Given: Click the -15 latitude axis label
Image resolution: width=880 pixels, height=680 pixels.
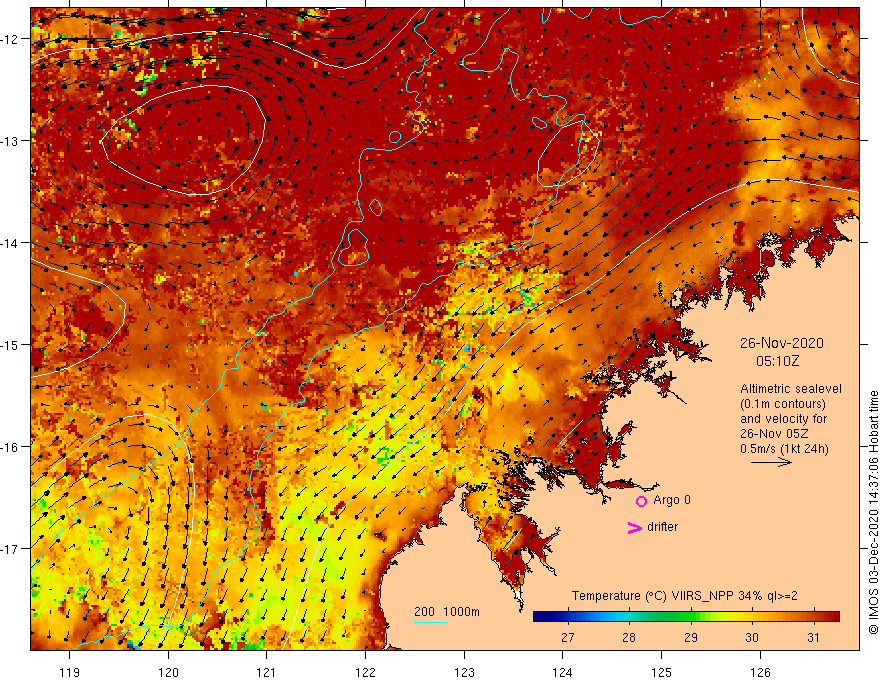Looking at the screenshot, I should 10,344.
